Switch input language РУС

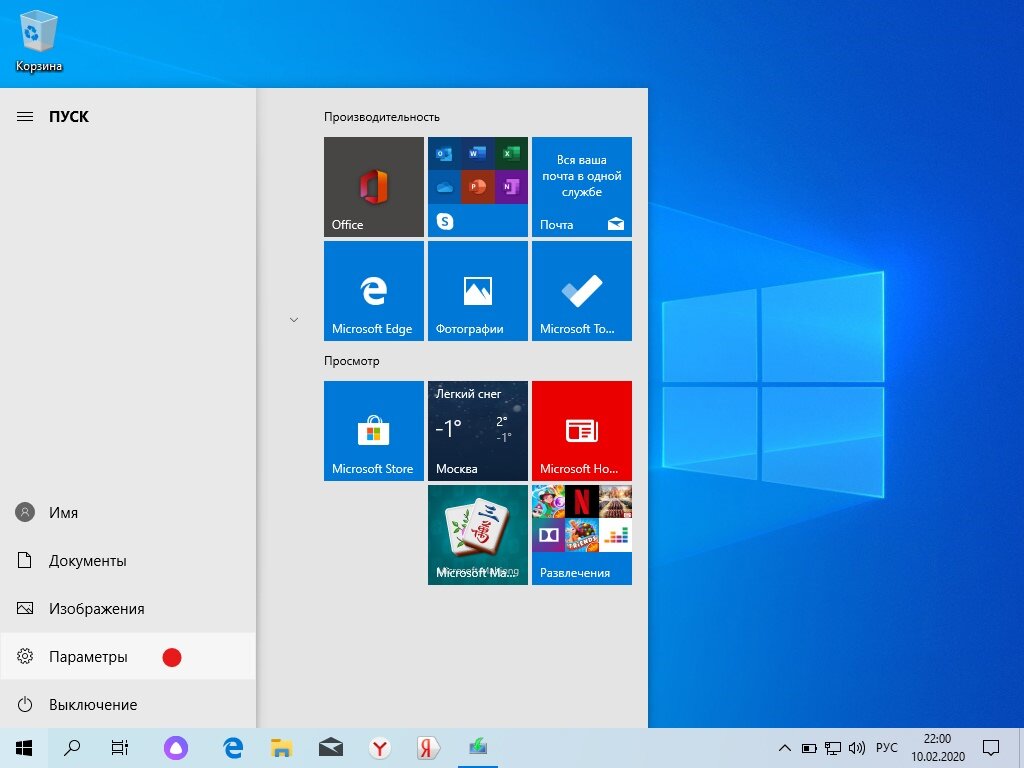[886, 748]
